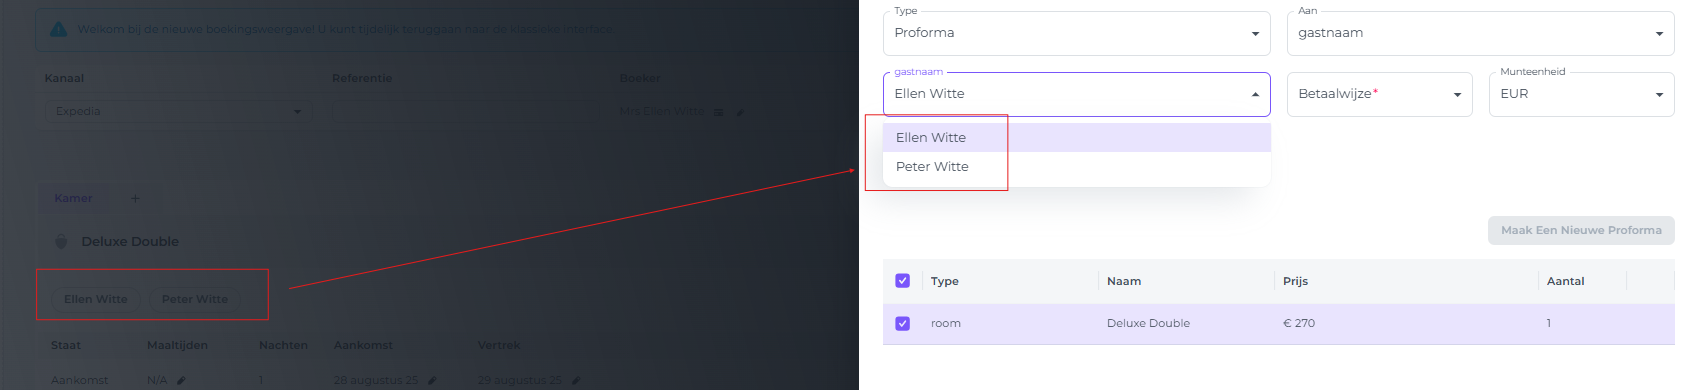
Task: Uncheck the room Deluxe Double row checkbox
Action: pos(902,323)
